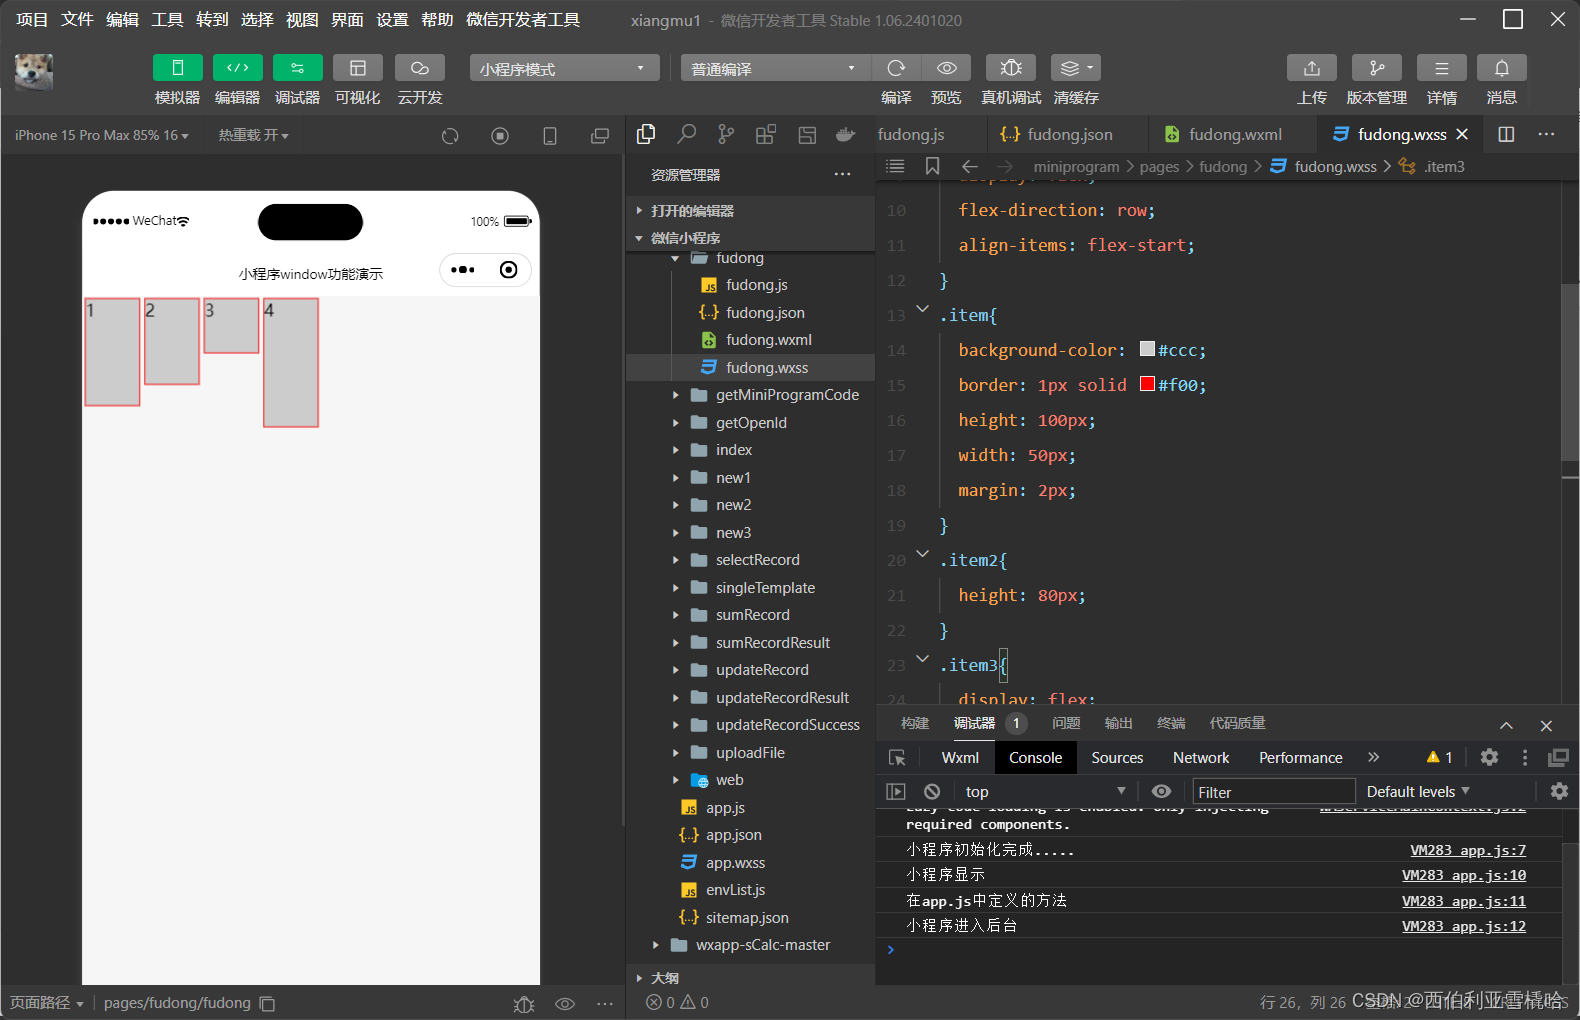Click the simulator refresh icon

click(450, 135)
